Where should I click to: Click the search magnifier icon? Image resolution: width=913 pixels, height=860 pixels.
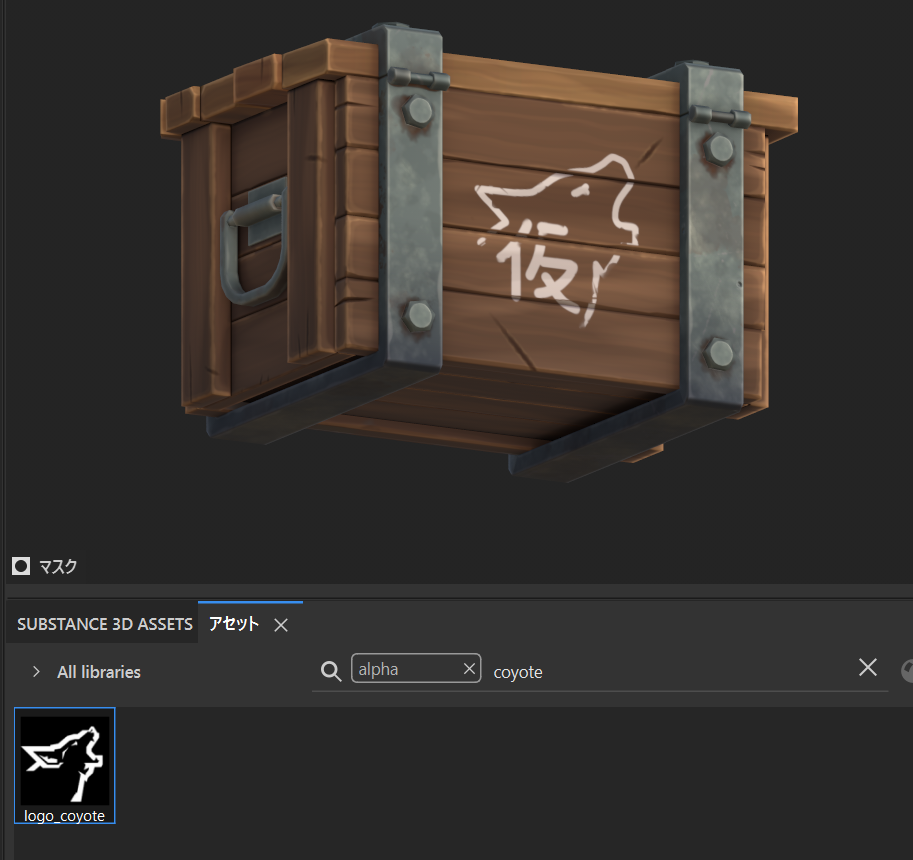pyautogui.click(x=330, y=670)
